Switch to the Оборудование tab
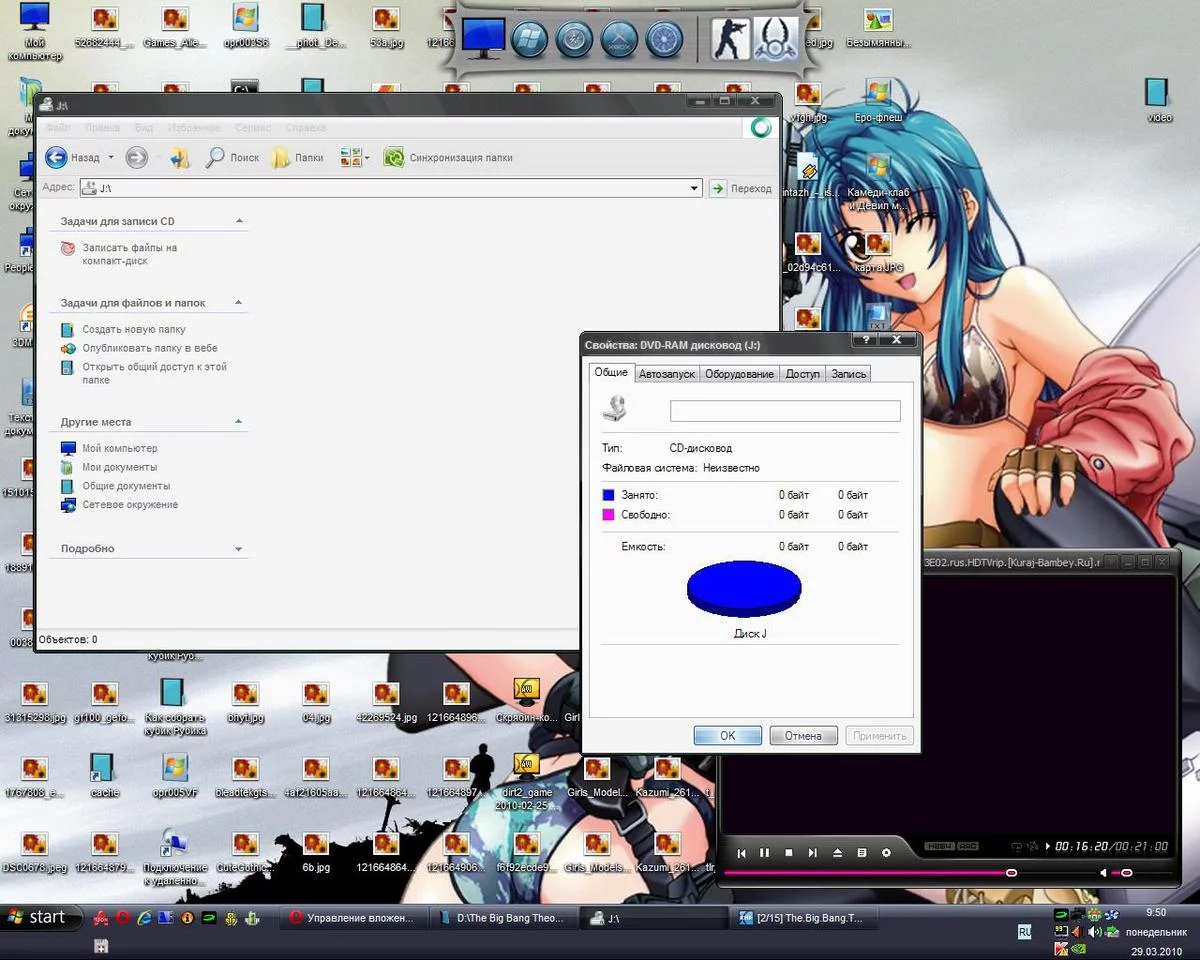 pos(739,374)
